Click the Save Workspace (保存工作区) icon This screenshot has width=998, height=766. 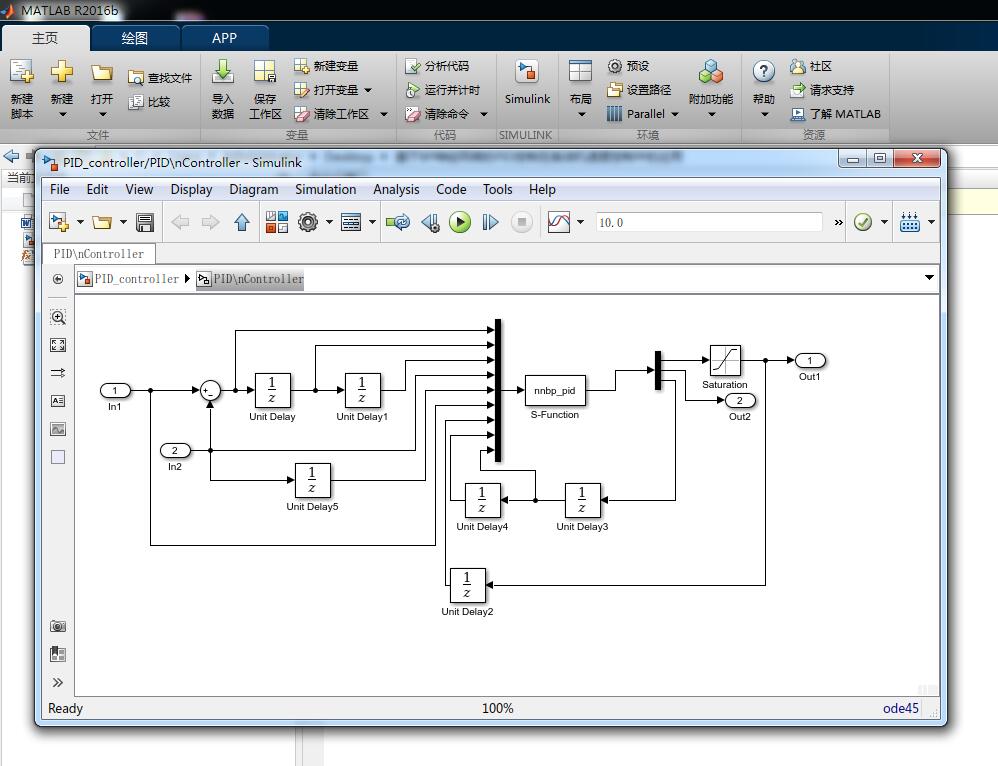point(265,72)
